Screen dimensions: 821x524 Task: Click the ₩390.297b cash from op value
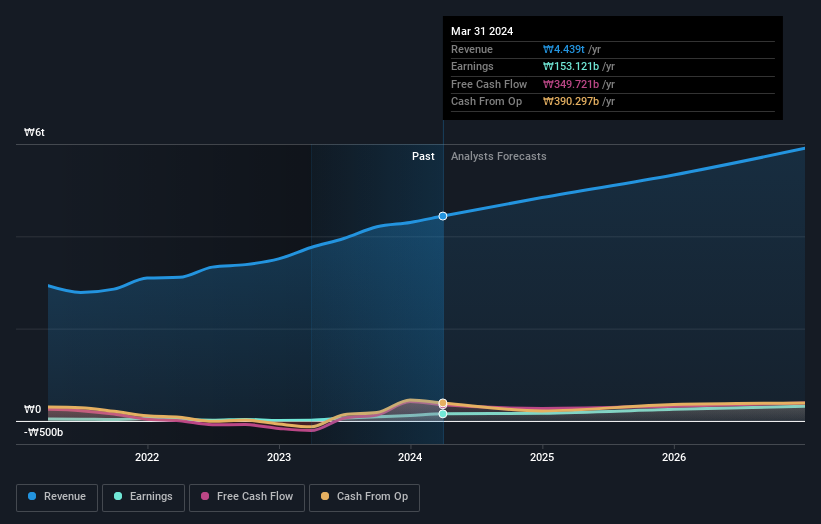571,102
